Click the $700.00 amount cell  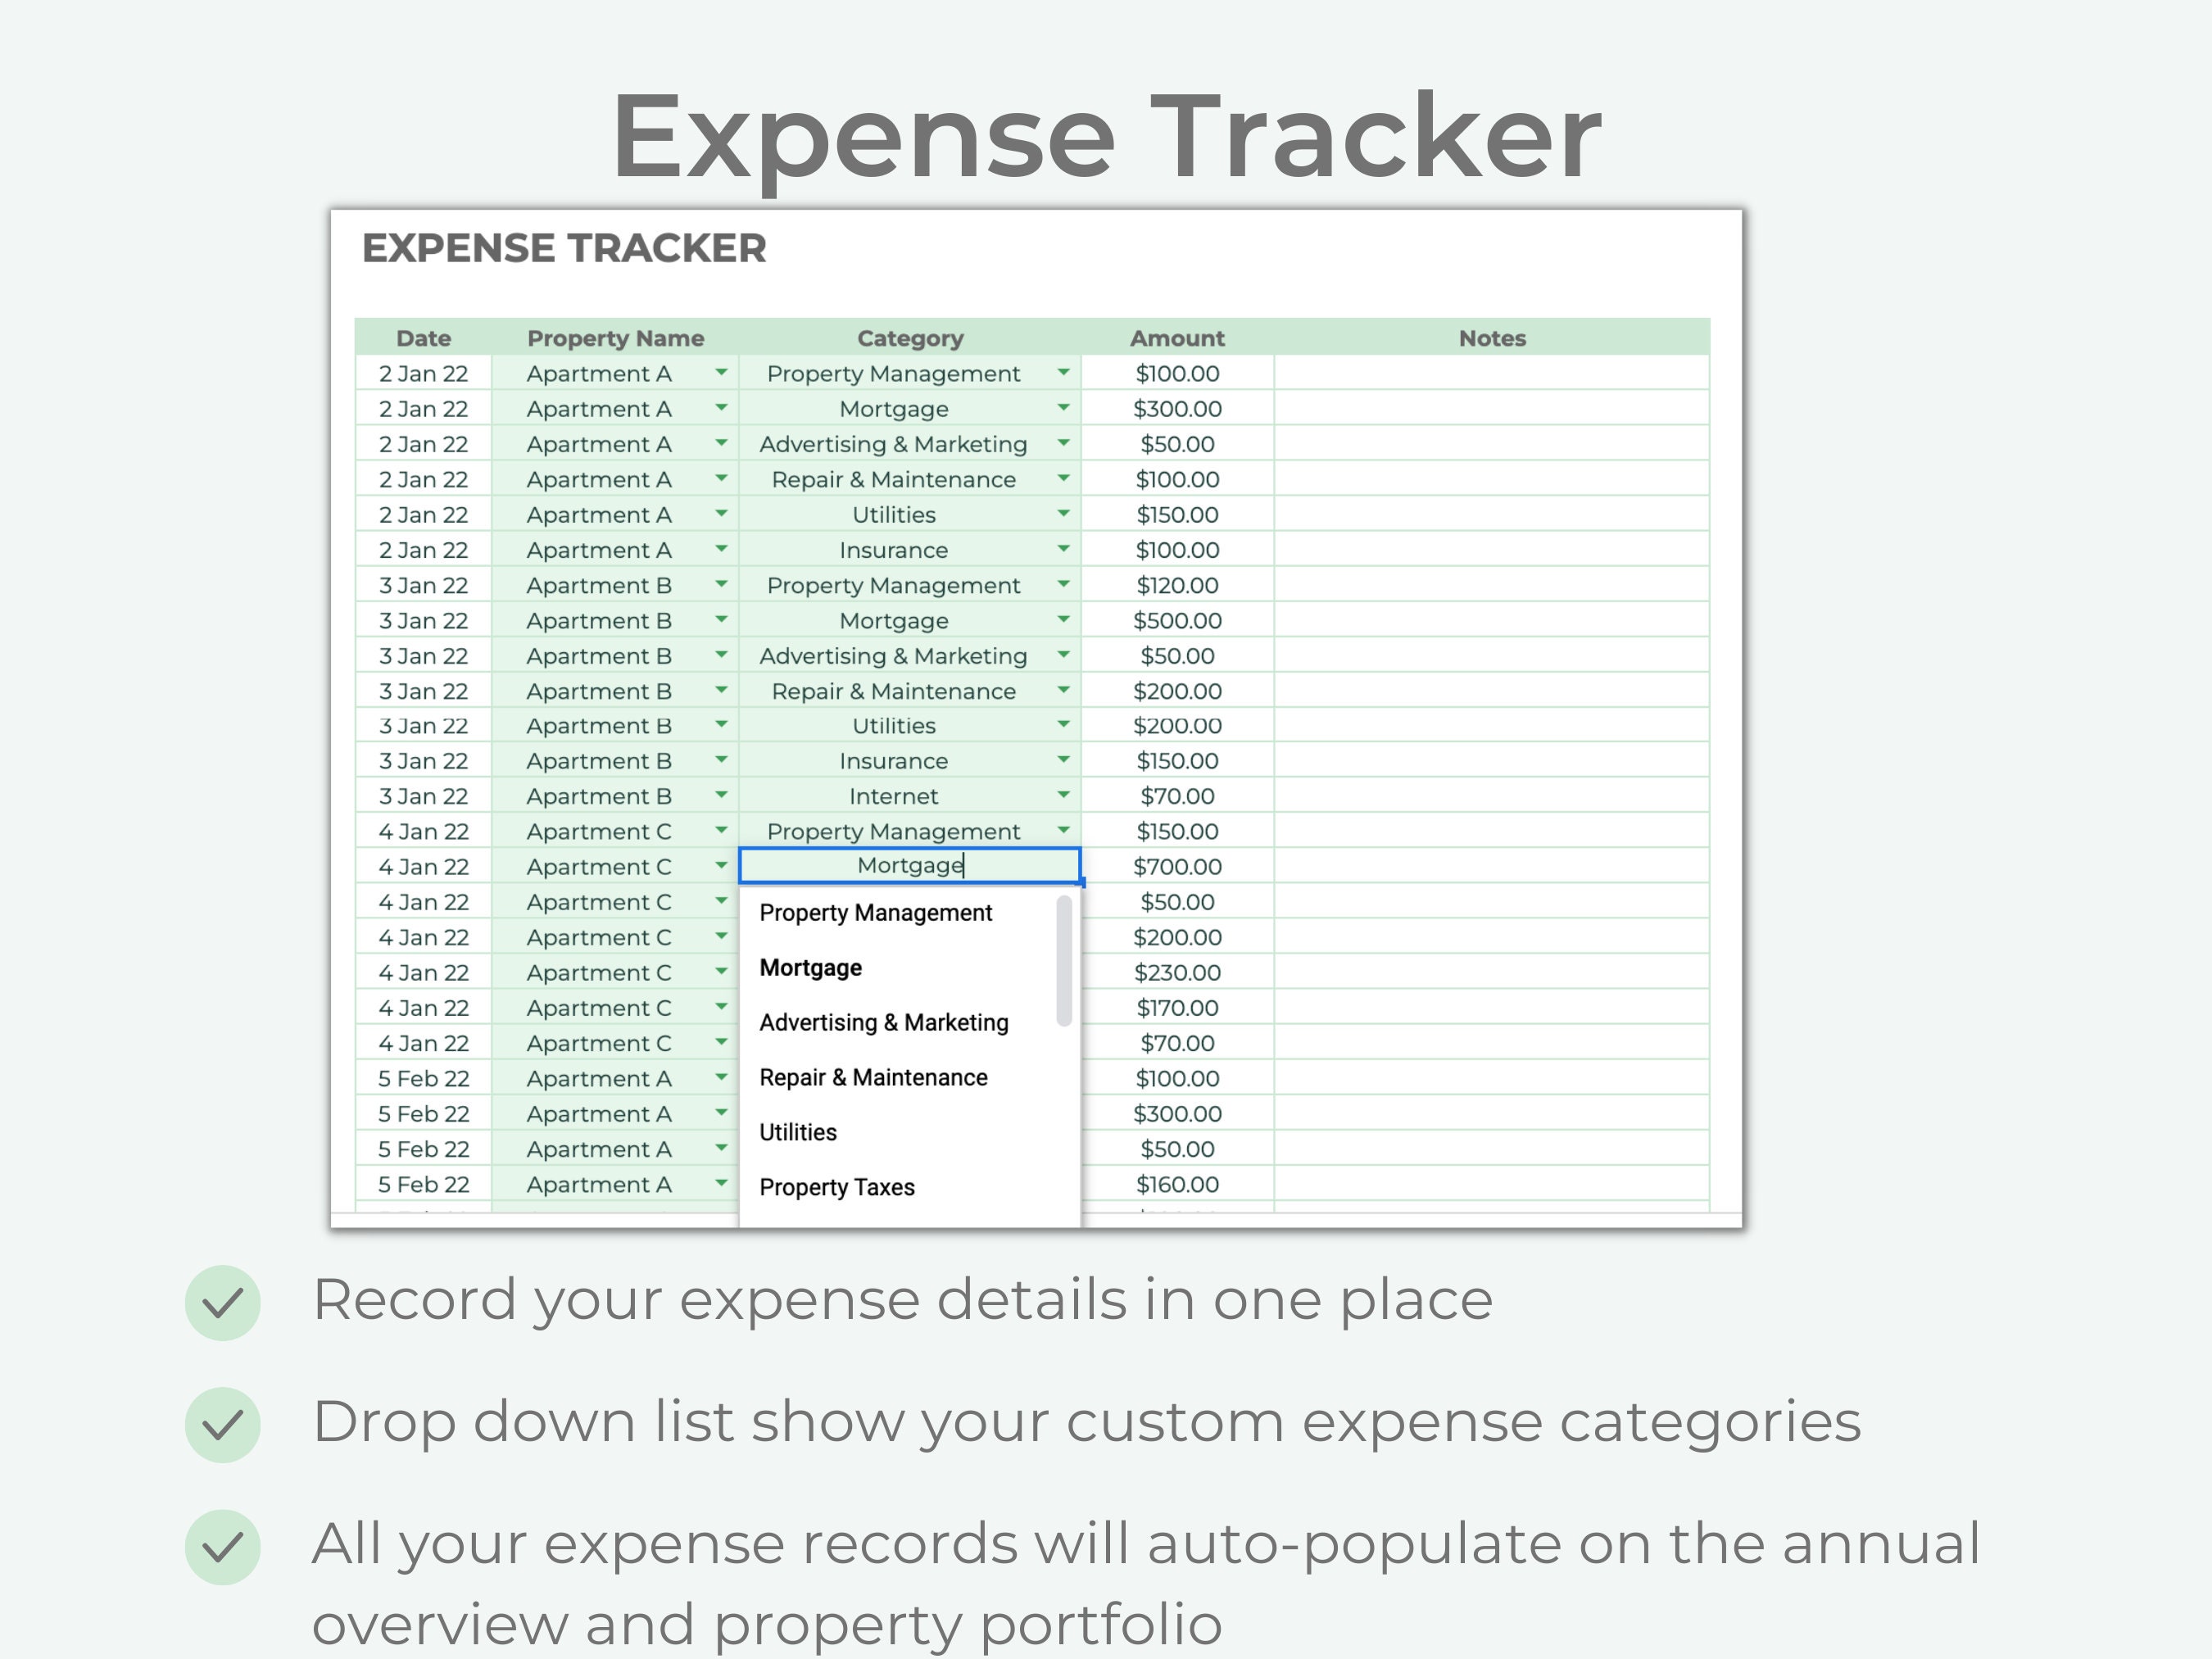(x=1178, y=866)
